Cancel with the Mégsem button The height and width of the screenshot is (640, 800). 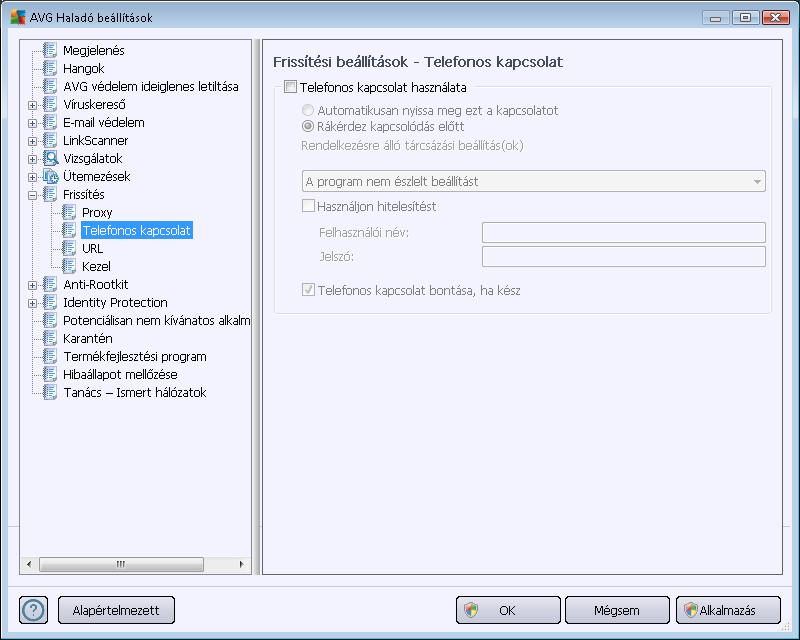point(617,610)
